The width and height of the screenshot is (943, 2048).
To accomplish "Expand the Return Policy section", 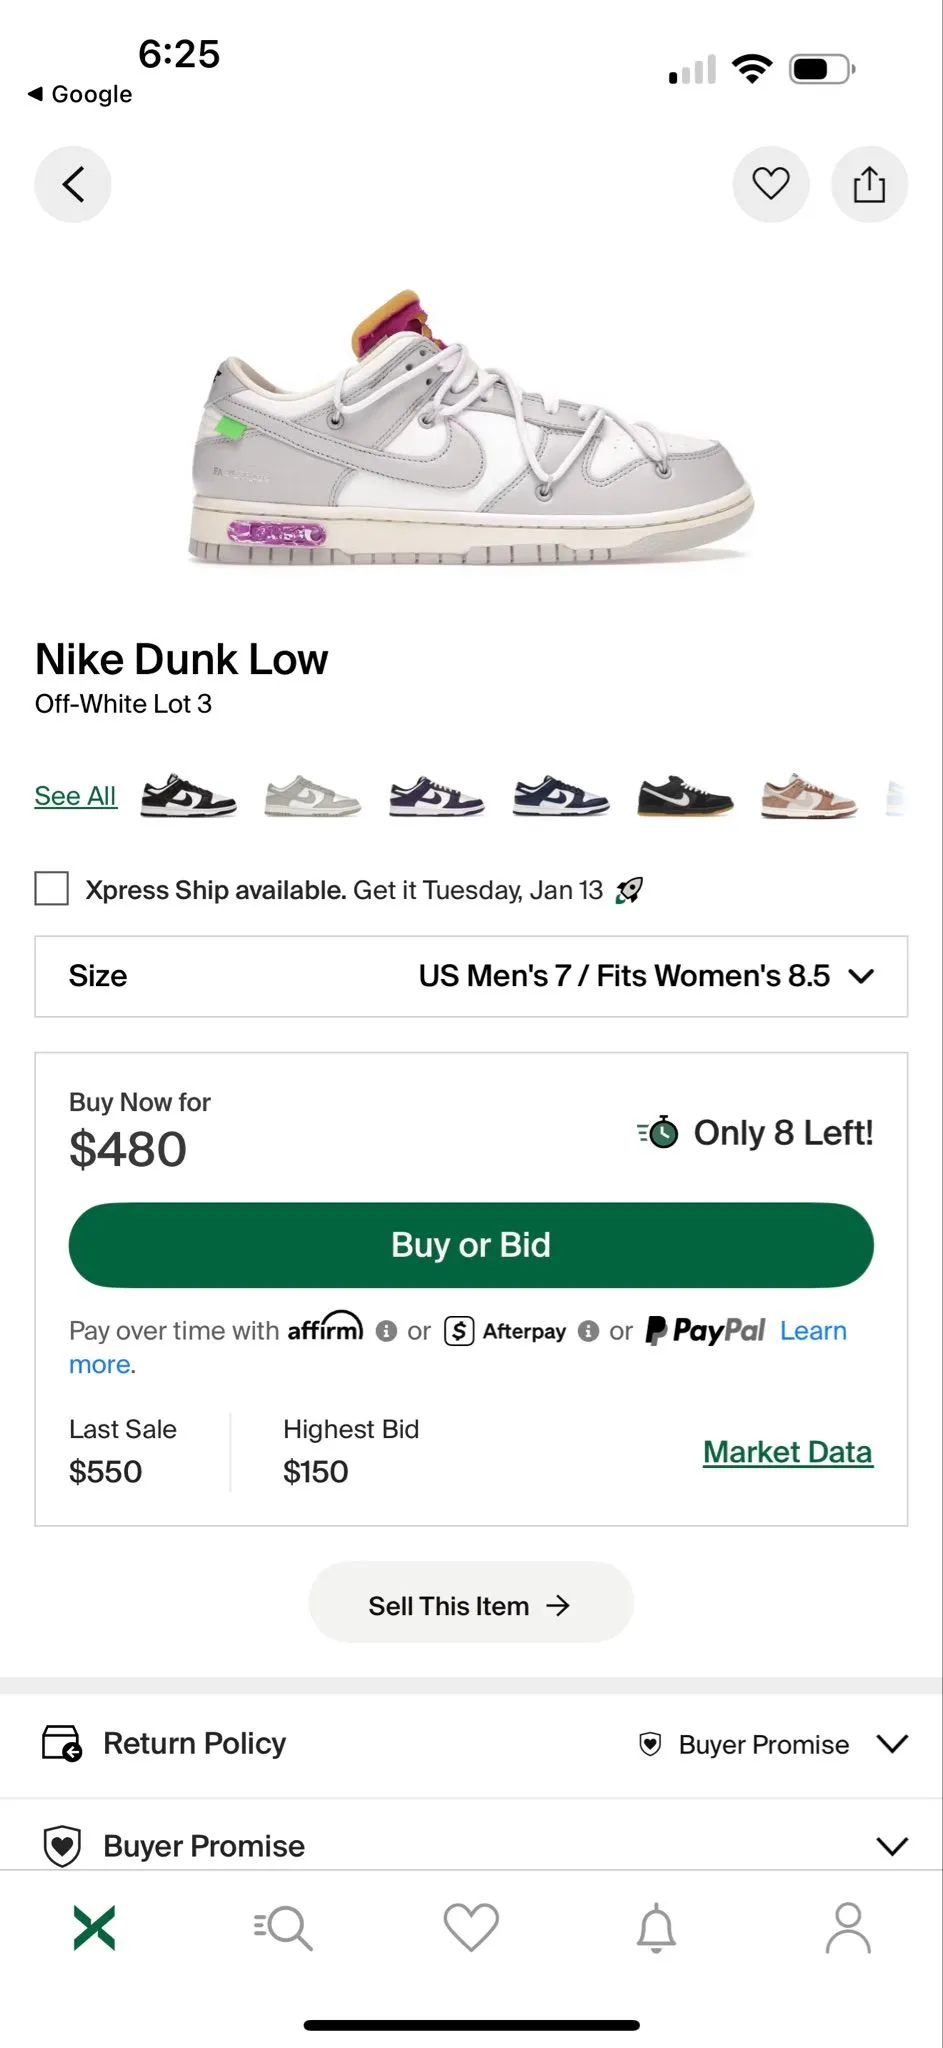I will 471,1744.
